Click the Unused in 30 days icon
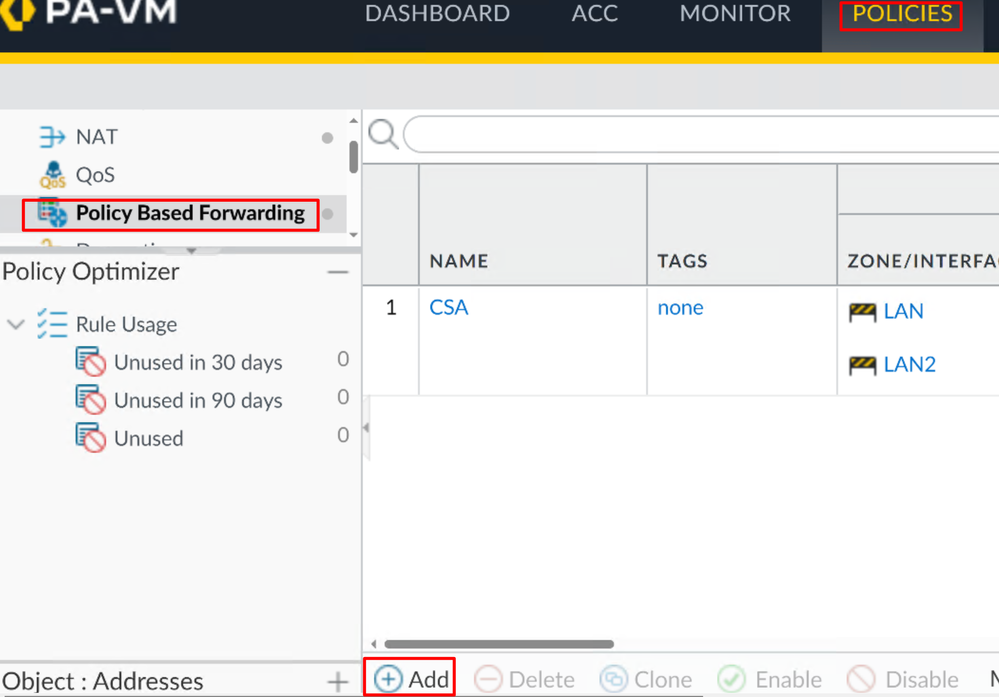999x697 pixels. click(x=90, y=361)
